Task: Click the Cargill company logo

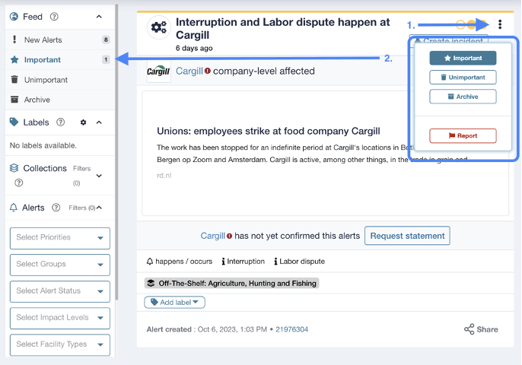Action: click(158, 71)
